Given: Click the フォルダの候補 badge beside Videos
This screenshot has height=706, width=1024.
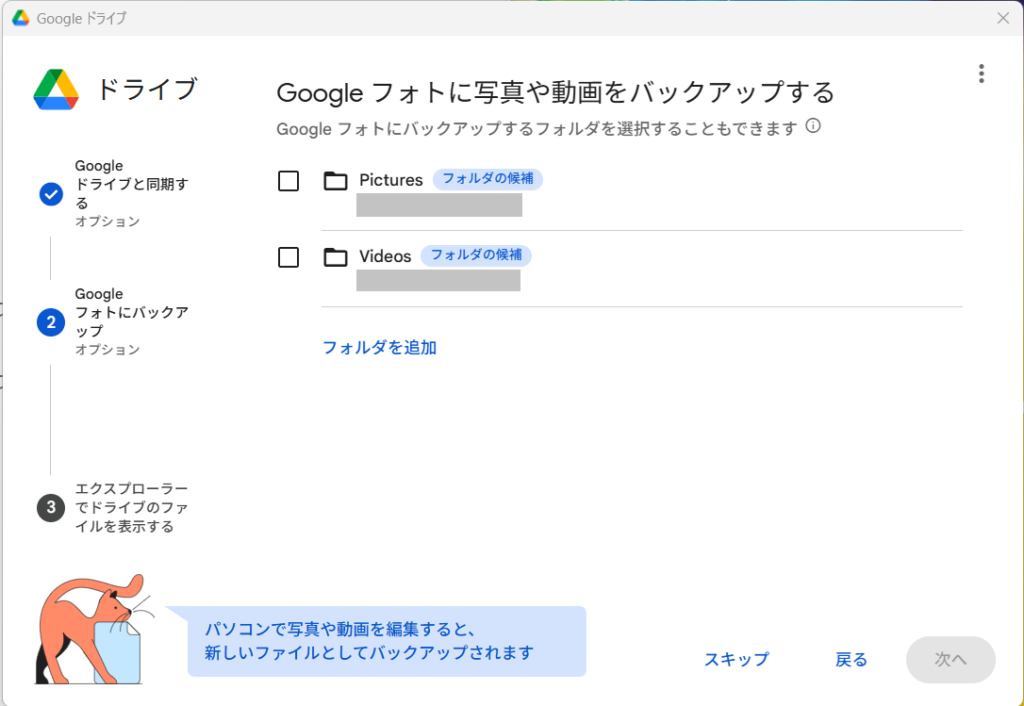Looking at the screenshot, I should (476, 255).
